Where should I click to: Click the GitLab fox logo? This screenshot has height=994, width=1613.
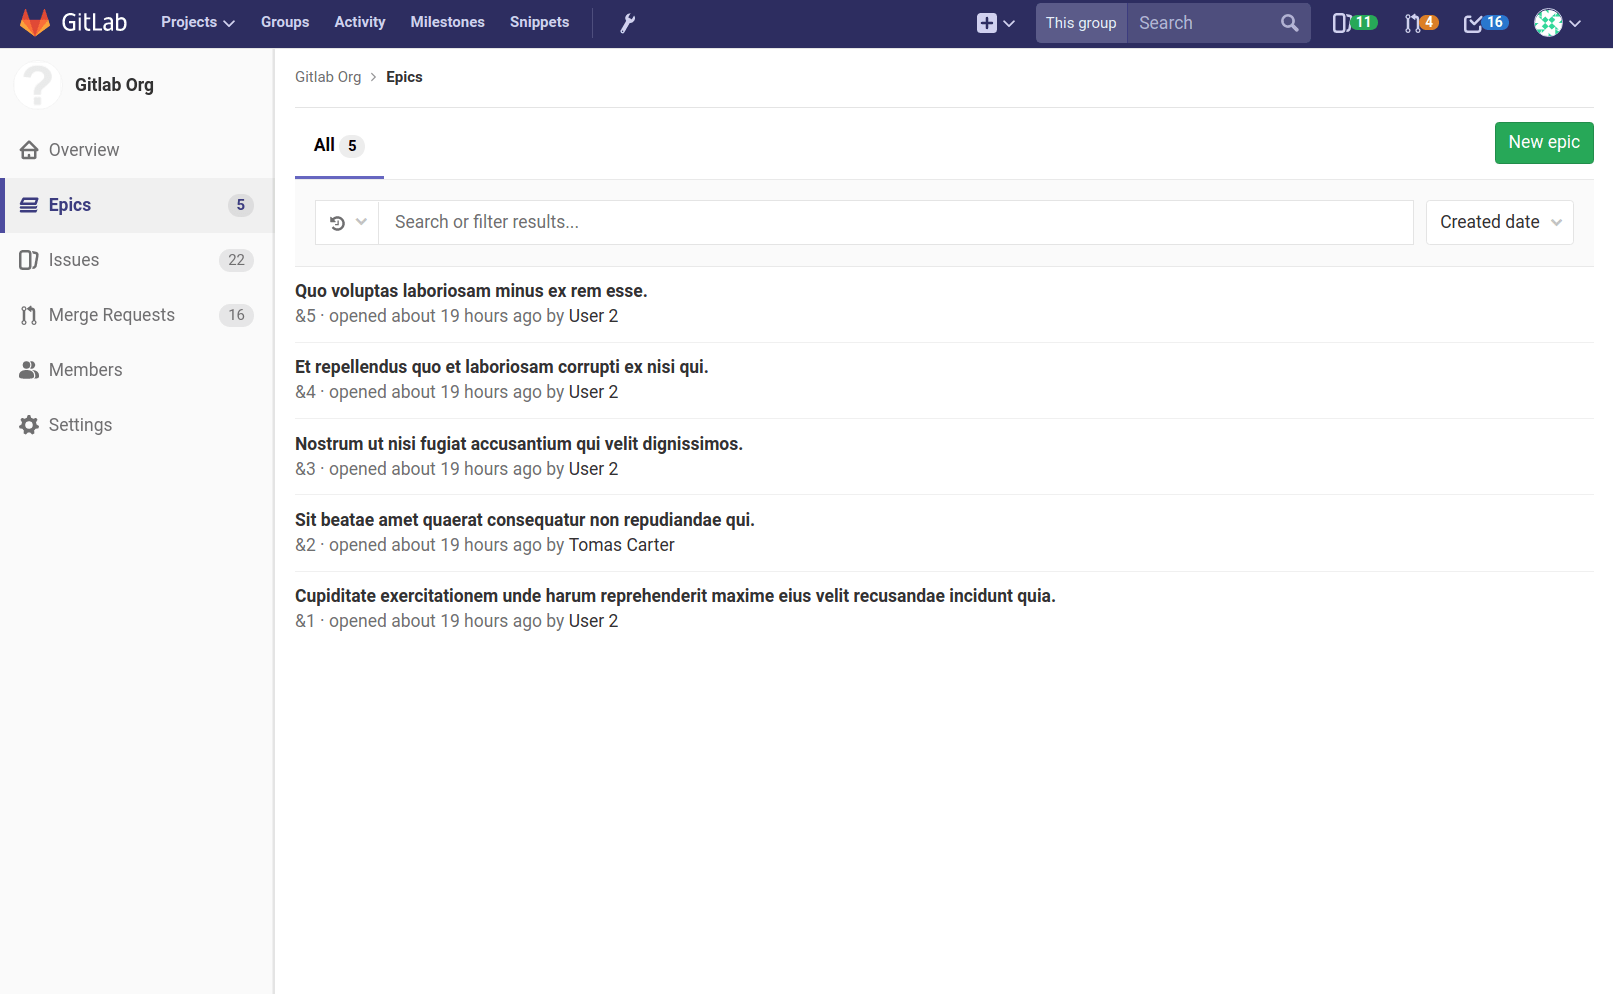coord(35,23)
